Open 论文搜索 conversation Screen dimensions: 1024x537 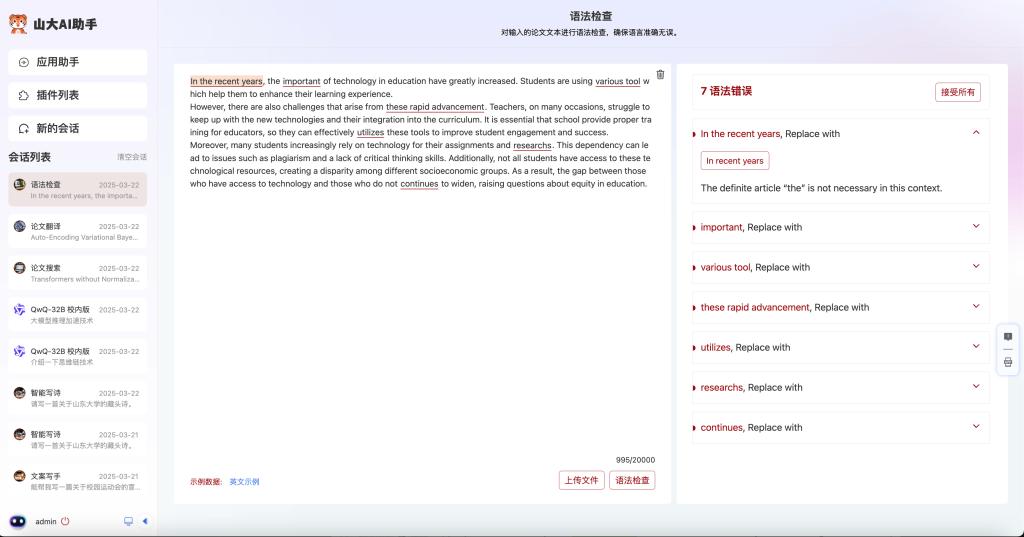78,273
